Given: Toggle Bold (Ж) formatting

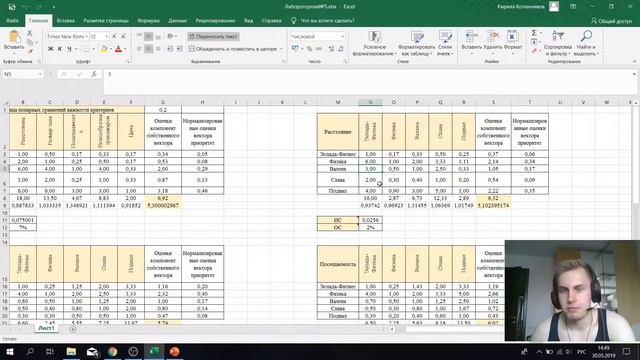Looking at the screenshot, I should pos(51,49).
